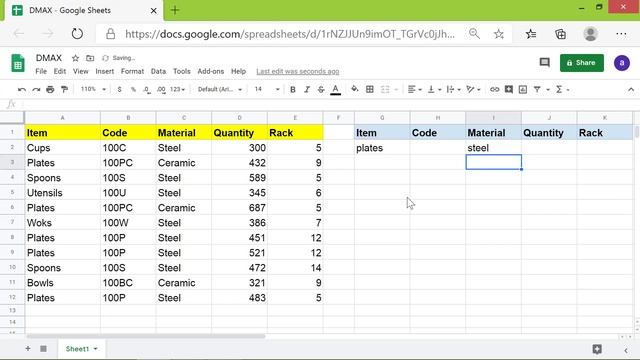Click cell containing 'steel' in column I

[493, 148]
